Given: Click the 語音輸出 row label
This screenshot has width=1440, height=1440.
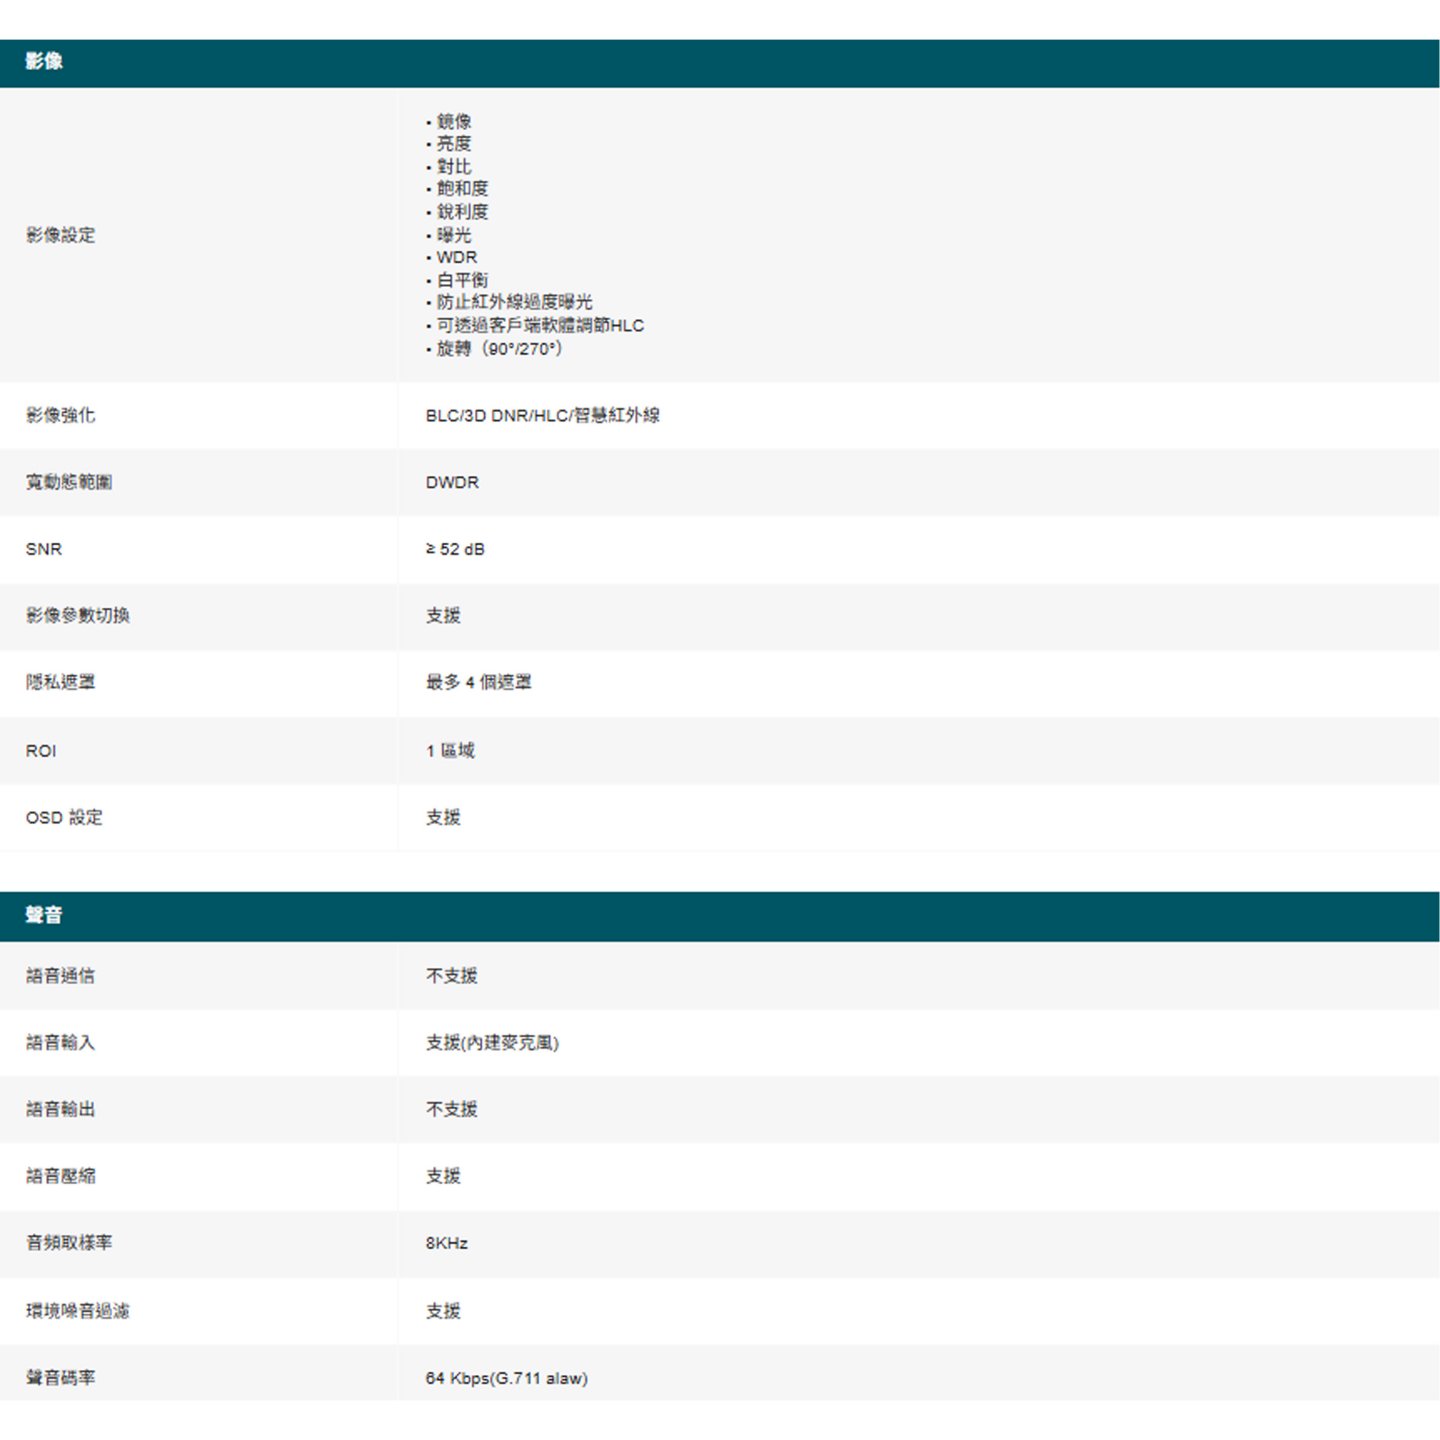Looking at the screenshot, I should coord(61,1109).
